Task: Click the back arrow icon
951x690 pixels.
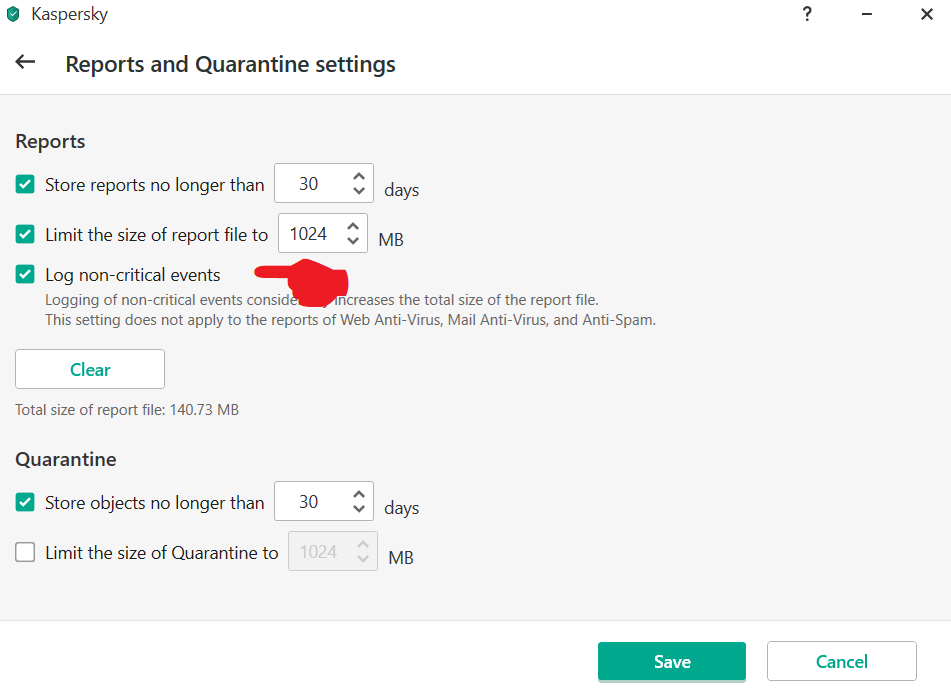Action: coord(25,62)
